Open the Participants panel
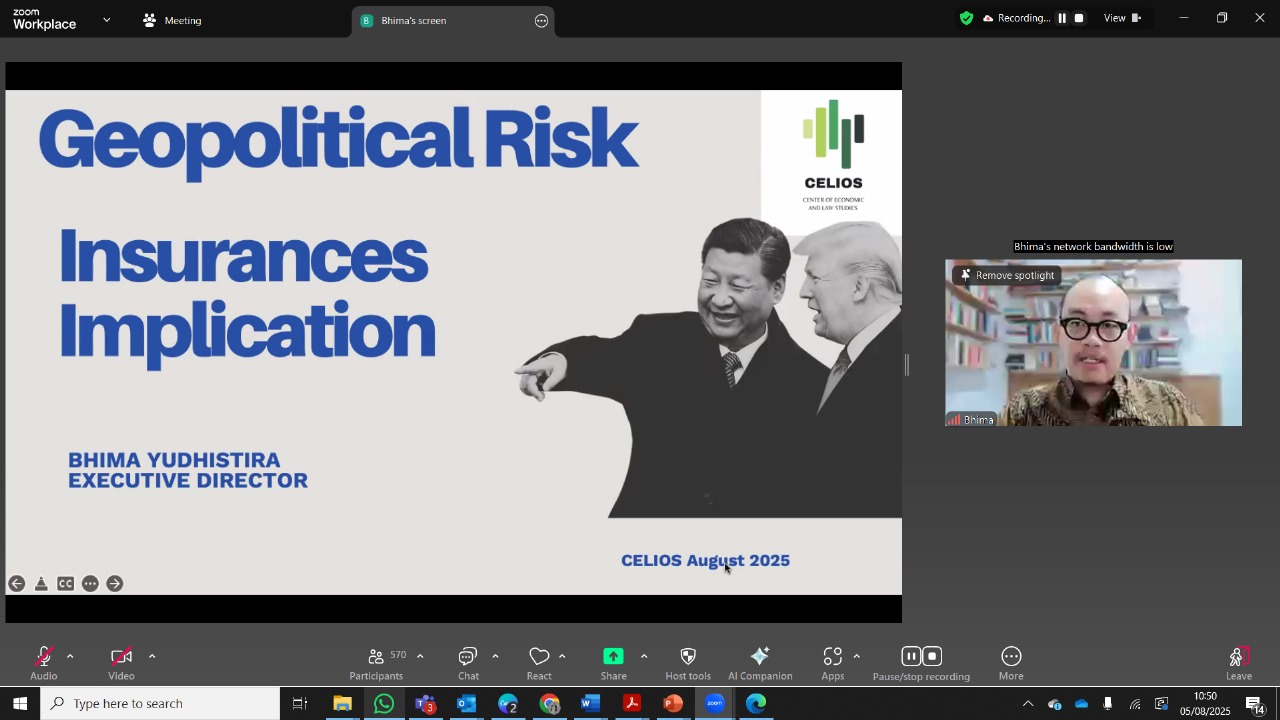This screenshot has width=1280, height=720. pyautogui.click(x=376, y=664)
